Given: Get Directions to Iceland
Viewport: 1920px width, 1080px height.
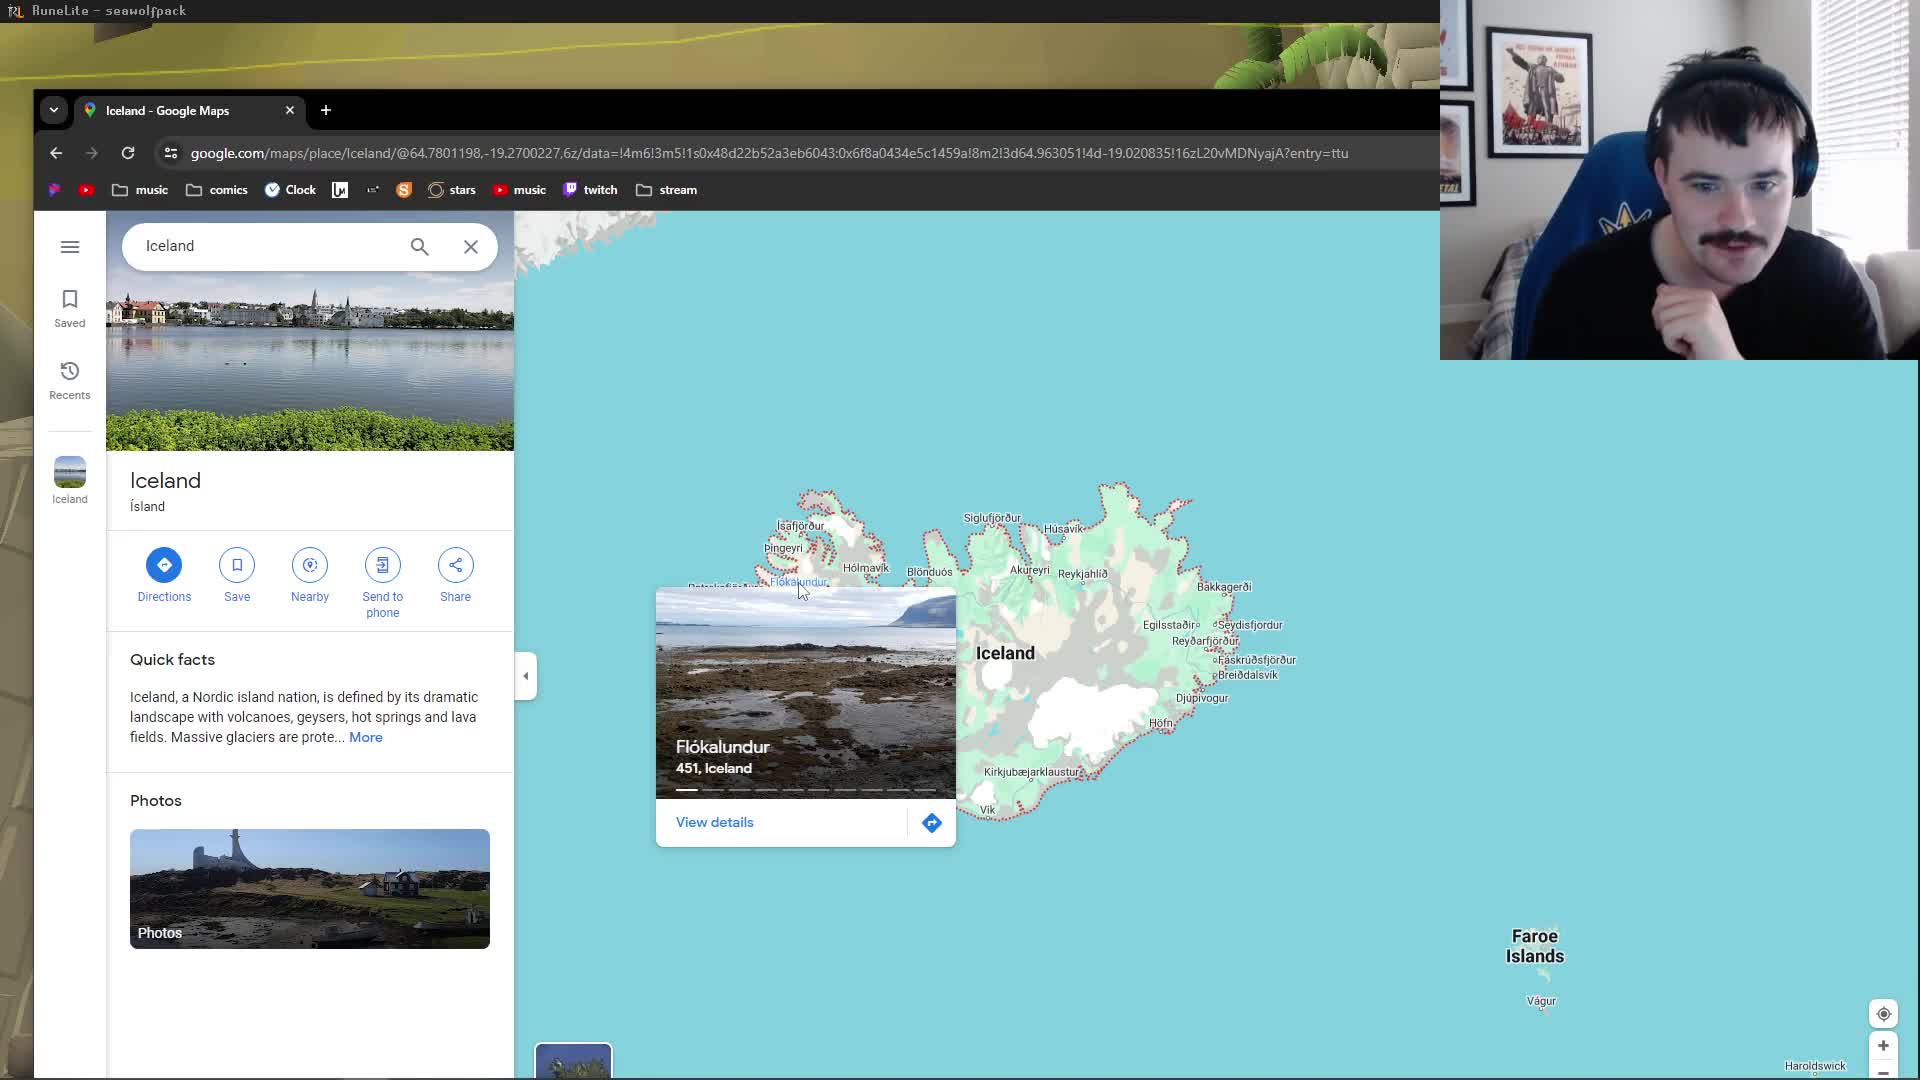Looking at the screenshot, I should pyautogui.click(x=164, y=576).
